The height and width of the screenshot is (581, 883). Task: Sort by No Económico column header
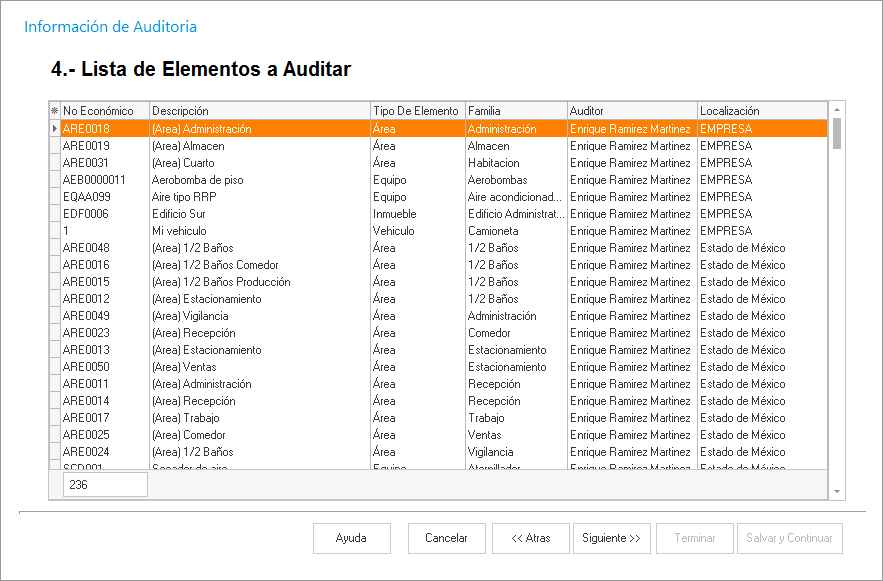(104, 111)
